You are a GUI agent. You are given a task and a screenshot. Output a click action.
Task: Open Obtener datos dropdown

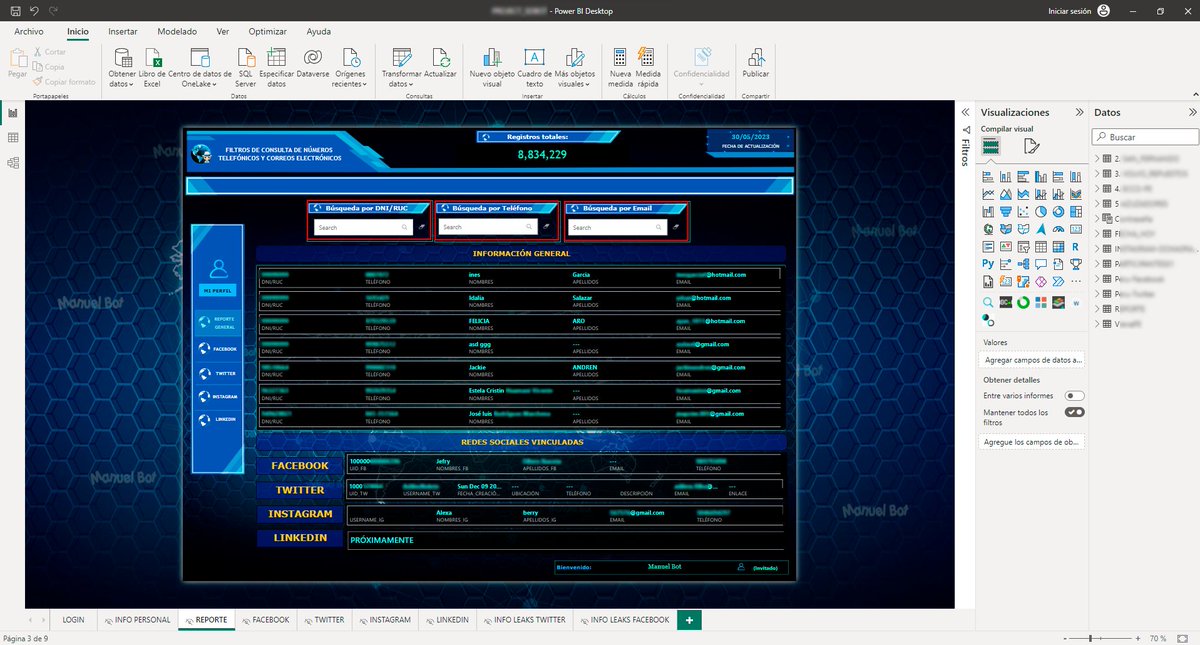point(122,67)
